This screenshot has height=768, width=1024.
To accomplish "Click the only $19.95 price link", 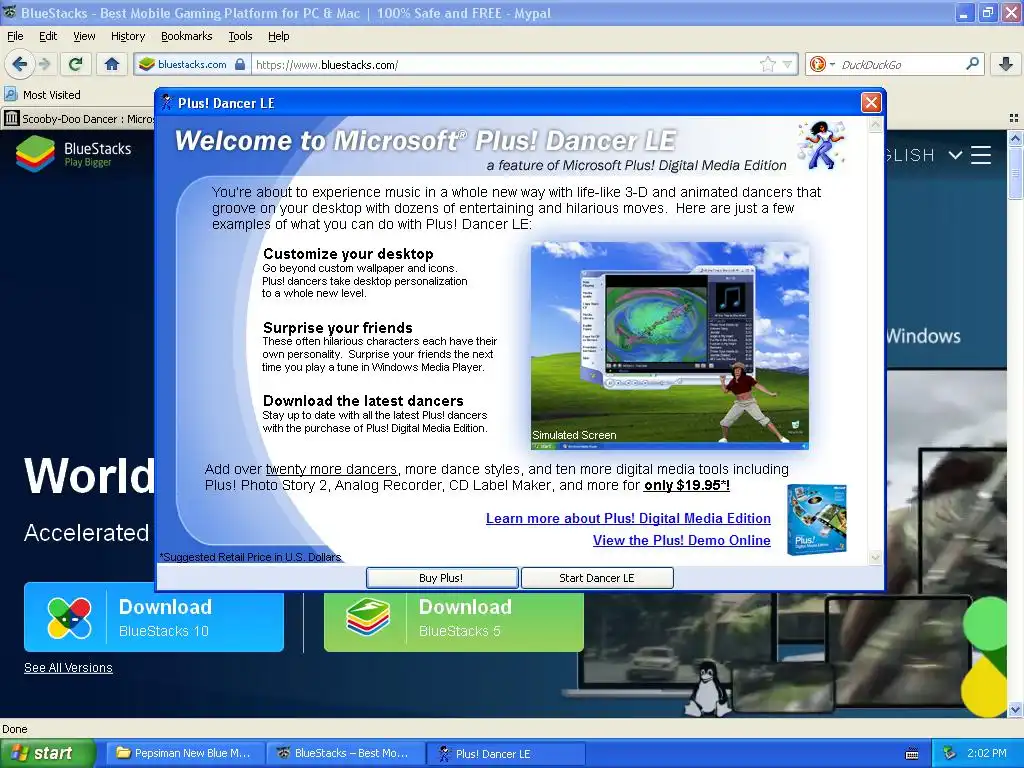I will point(687,485).
